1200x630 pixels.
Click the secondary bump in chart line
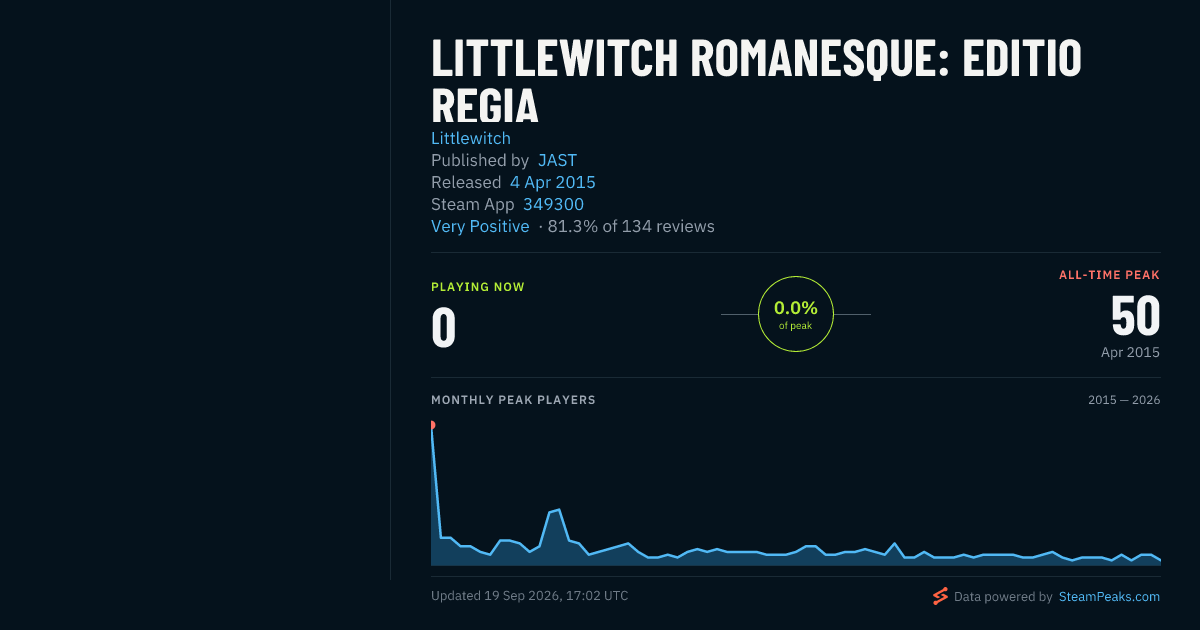pos(555,512)
